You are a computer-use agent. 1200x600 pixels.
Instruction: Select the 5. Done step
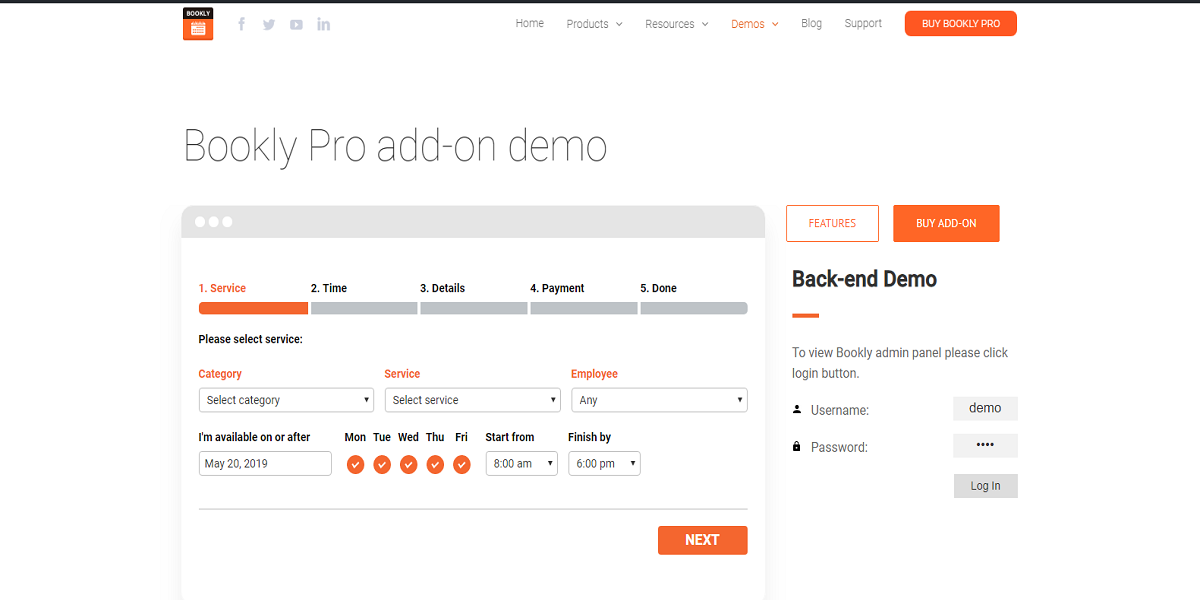click(x=658, y=288)
